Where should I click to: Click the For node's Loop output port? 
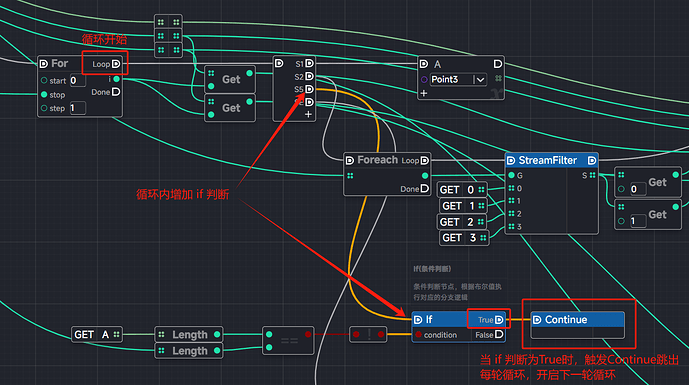[x=116, y=64]
